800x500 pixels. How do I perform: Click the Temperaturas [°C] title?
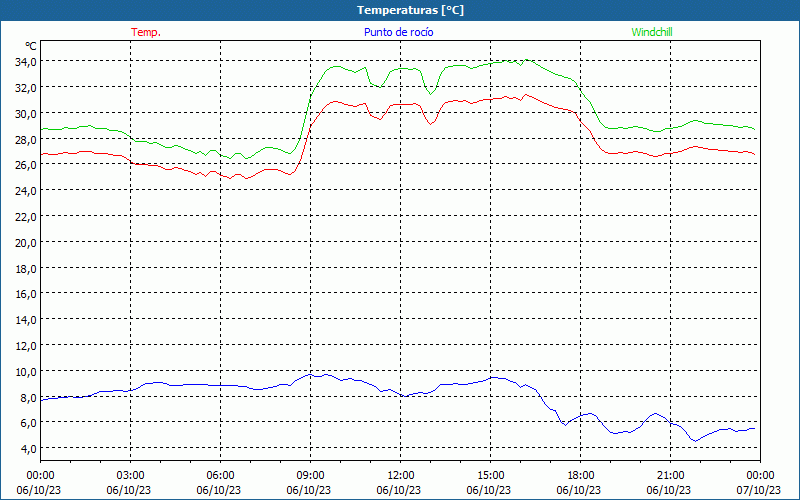click(410, 10)
